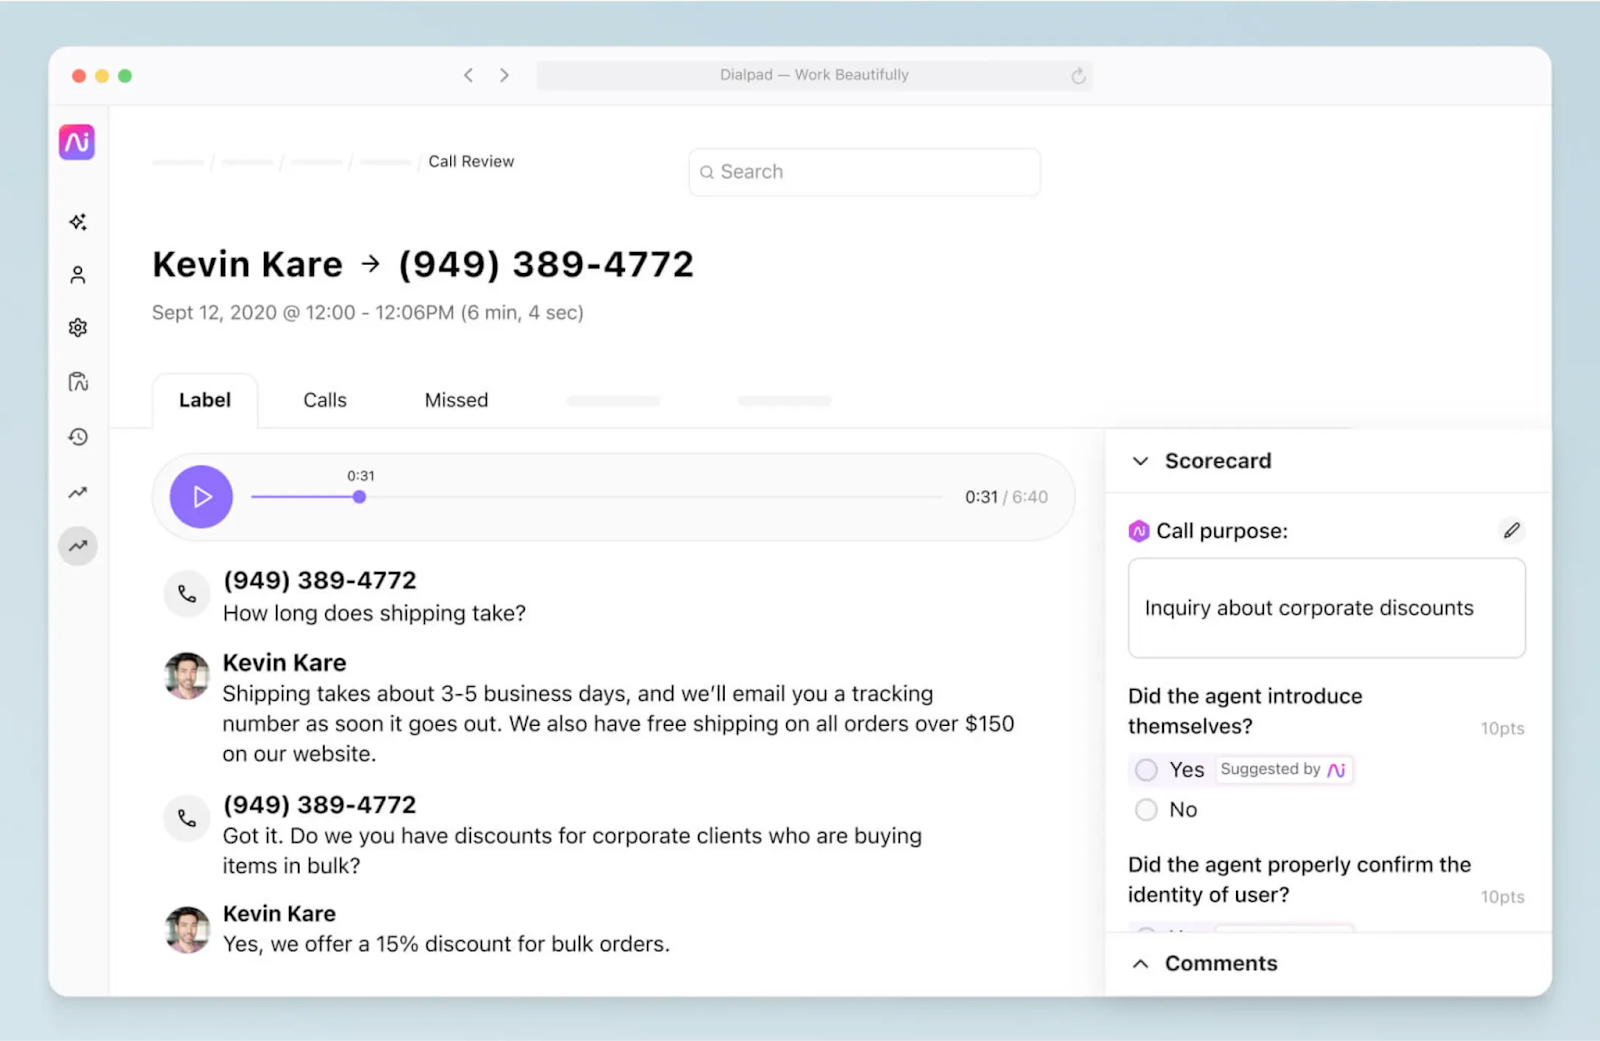The height and width of the screenshot is (1041, 1600).
Task: Open the Missed tab
Action: point(456,399)
